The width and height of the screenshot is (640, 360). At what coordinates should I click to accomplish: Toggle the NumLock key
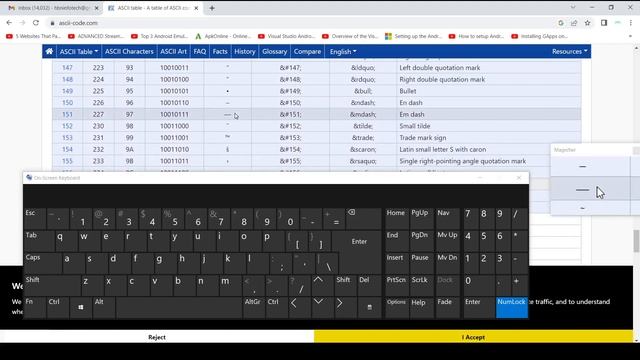tap(512, 307)
